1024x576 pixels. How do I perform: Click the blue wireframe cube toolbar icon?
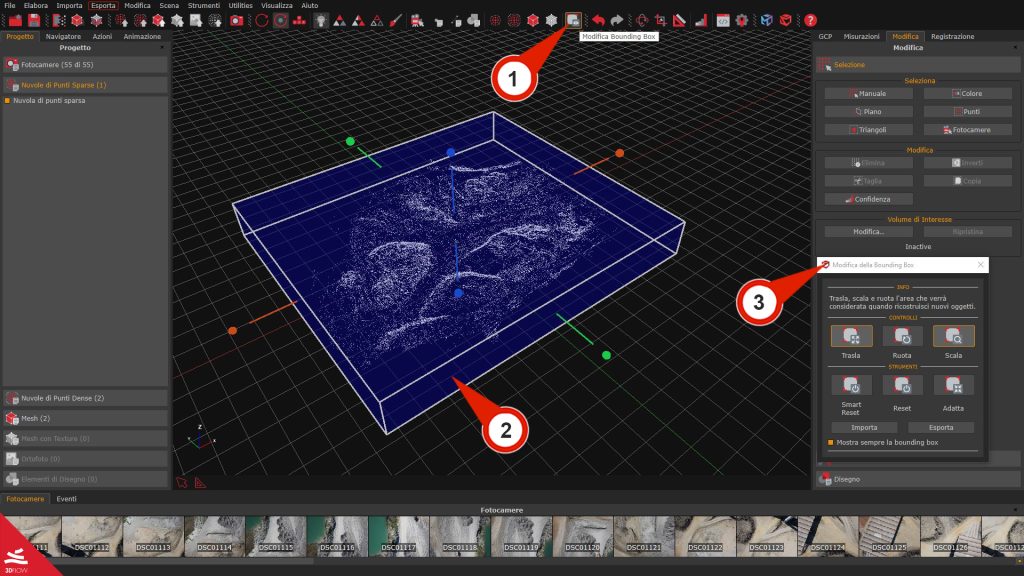click(767, 21)
